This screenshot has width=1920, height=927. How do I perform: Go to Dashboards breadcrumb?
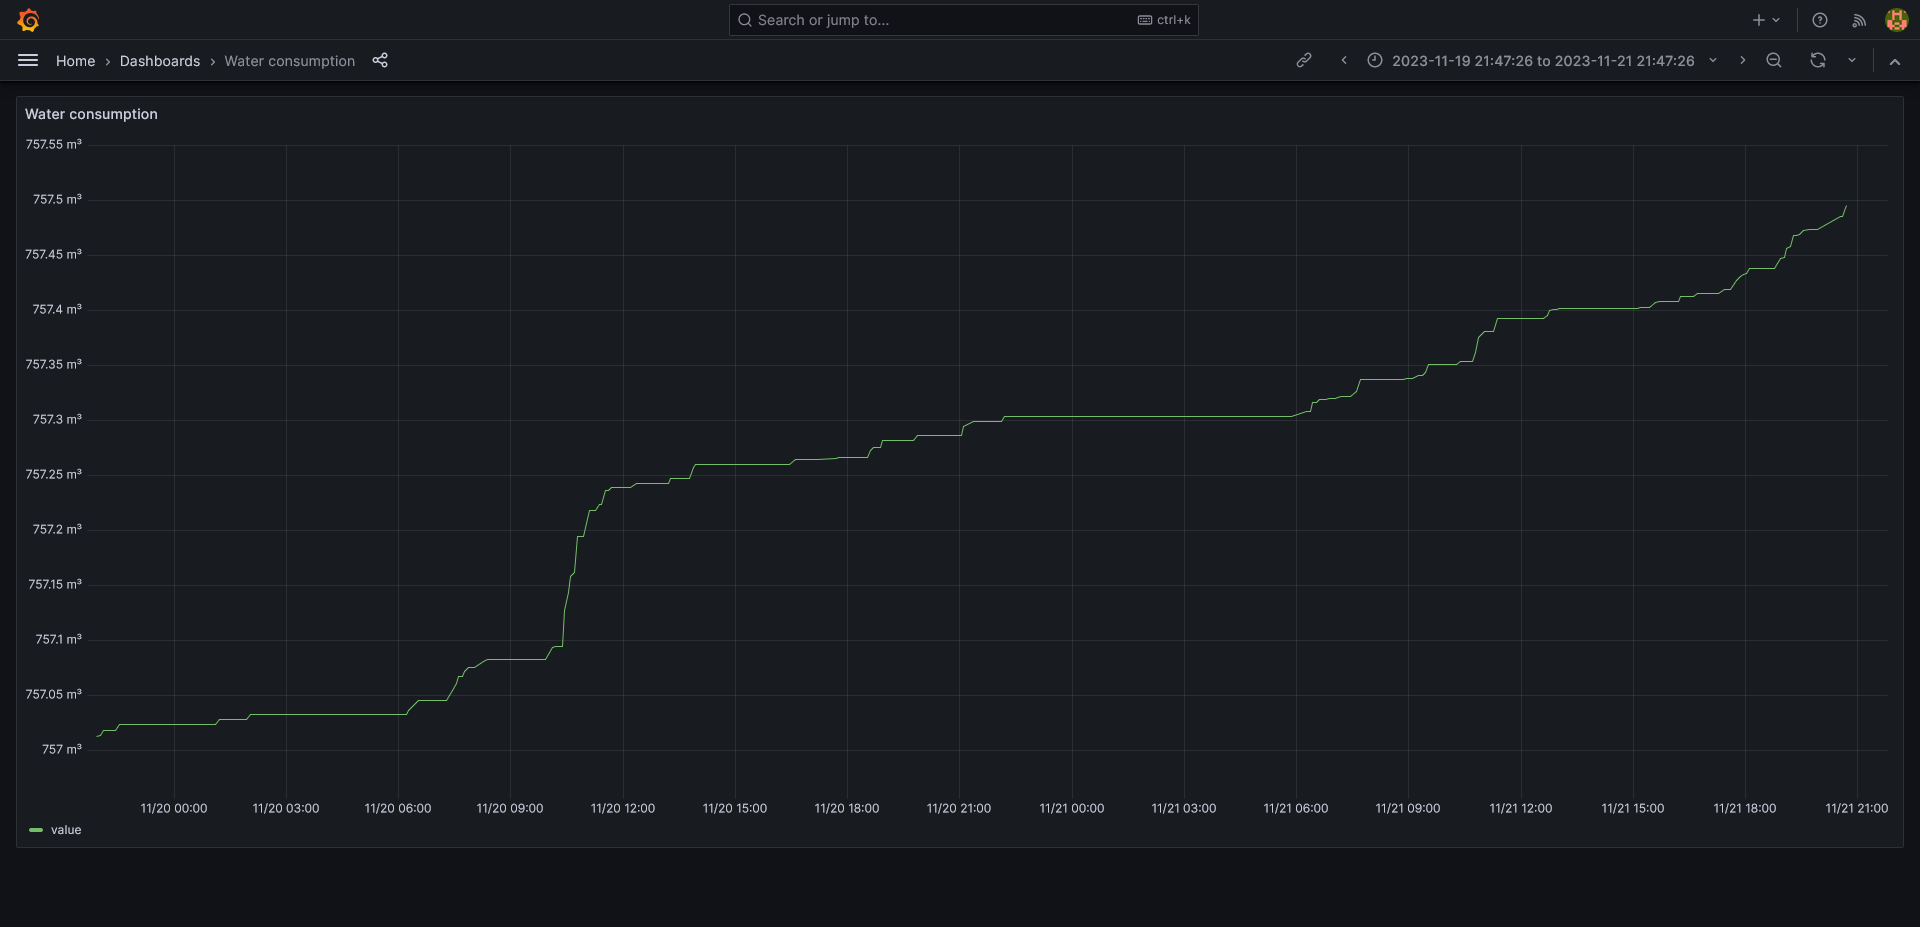click(x=160, y=61)
